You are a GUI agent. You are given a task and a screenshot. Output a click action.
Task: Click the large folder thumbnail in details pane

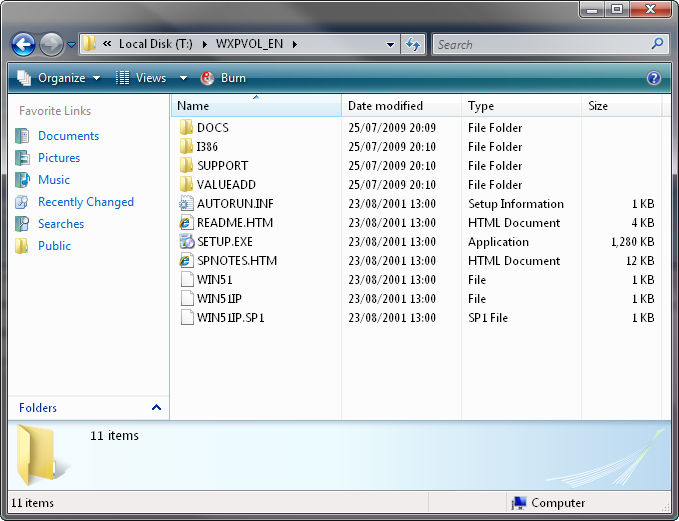[x=41, y=455]
